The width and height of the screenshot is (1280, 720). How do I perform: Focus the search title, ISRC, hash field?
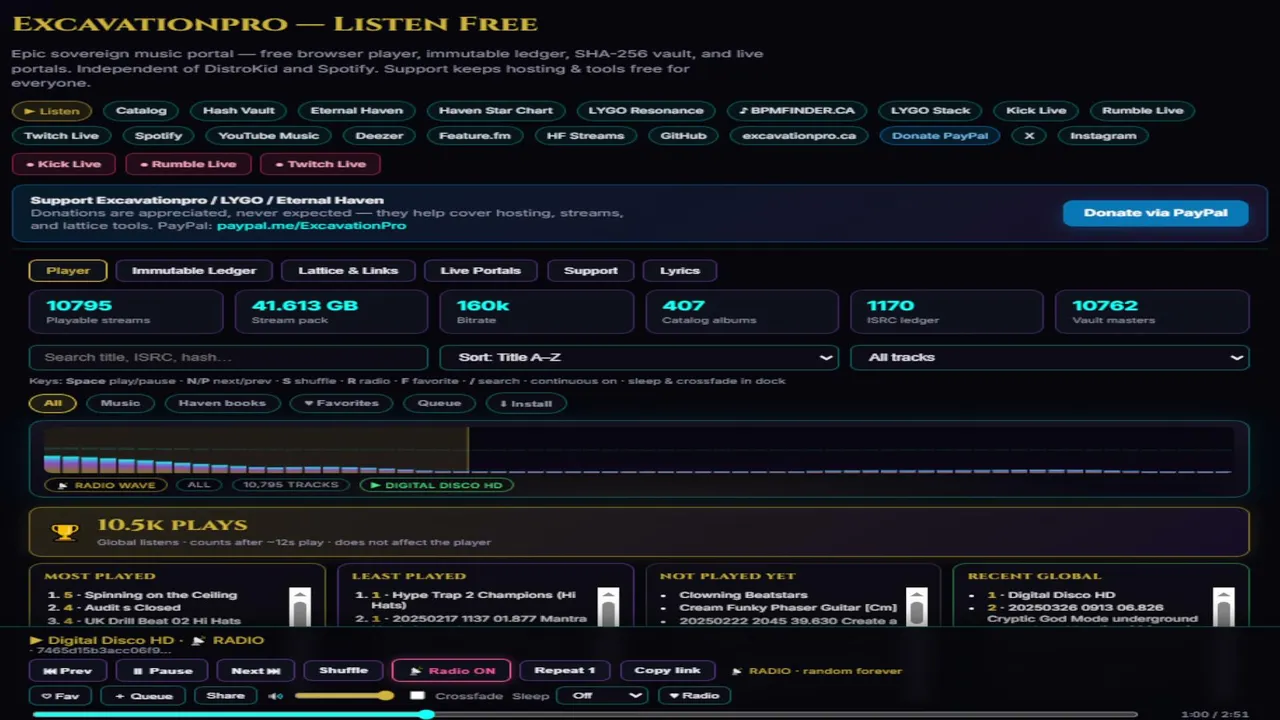click(229, 358)
